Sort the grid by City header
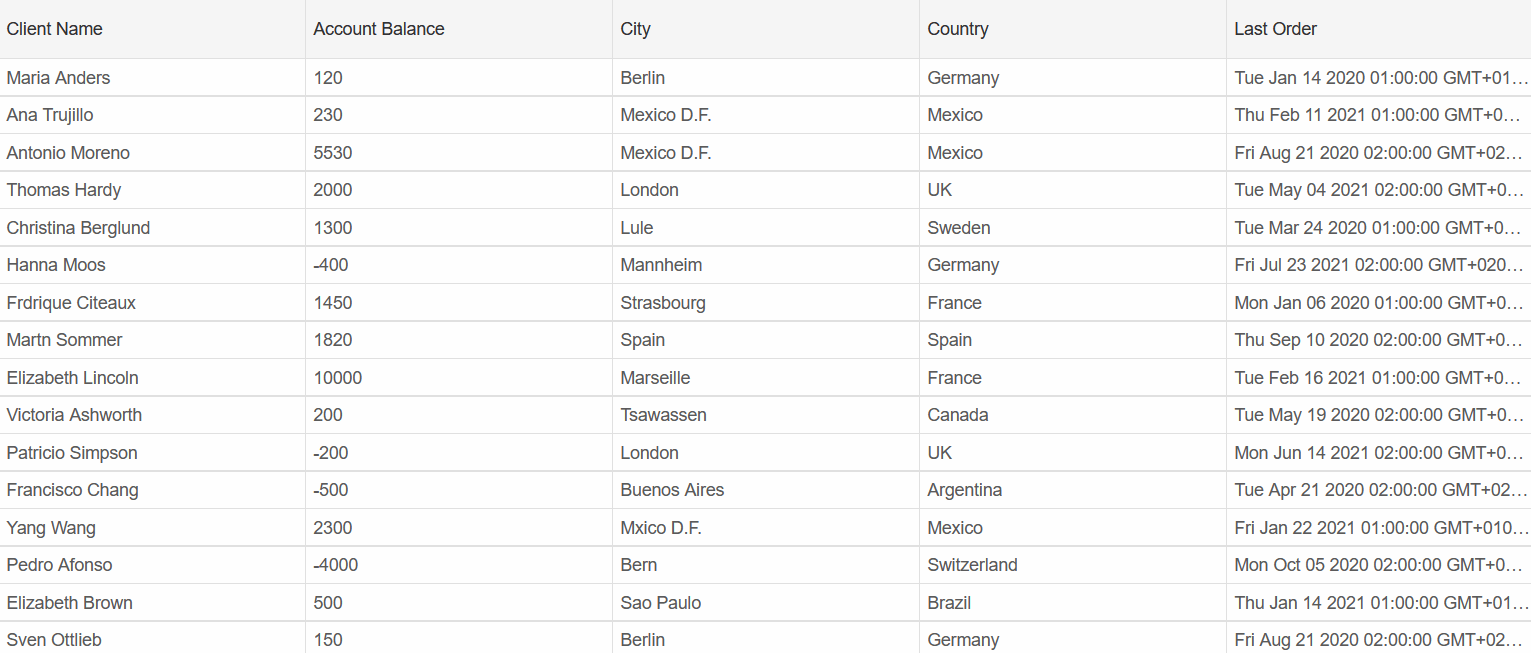The width and height of the screenshot is (1531, 653). pos(635,29)
